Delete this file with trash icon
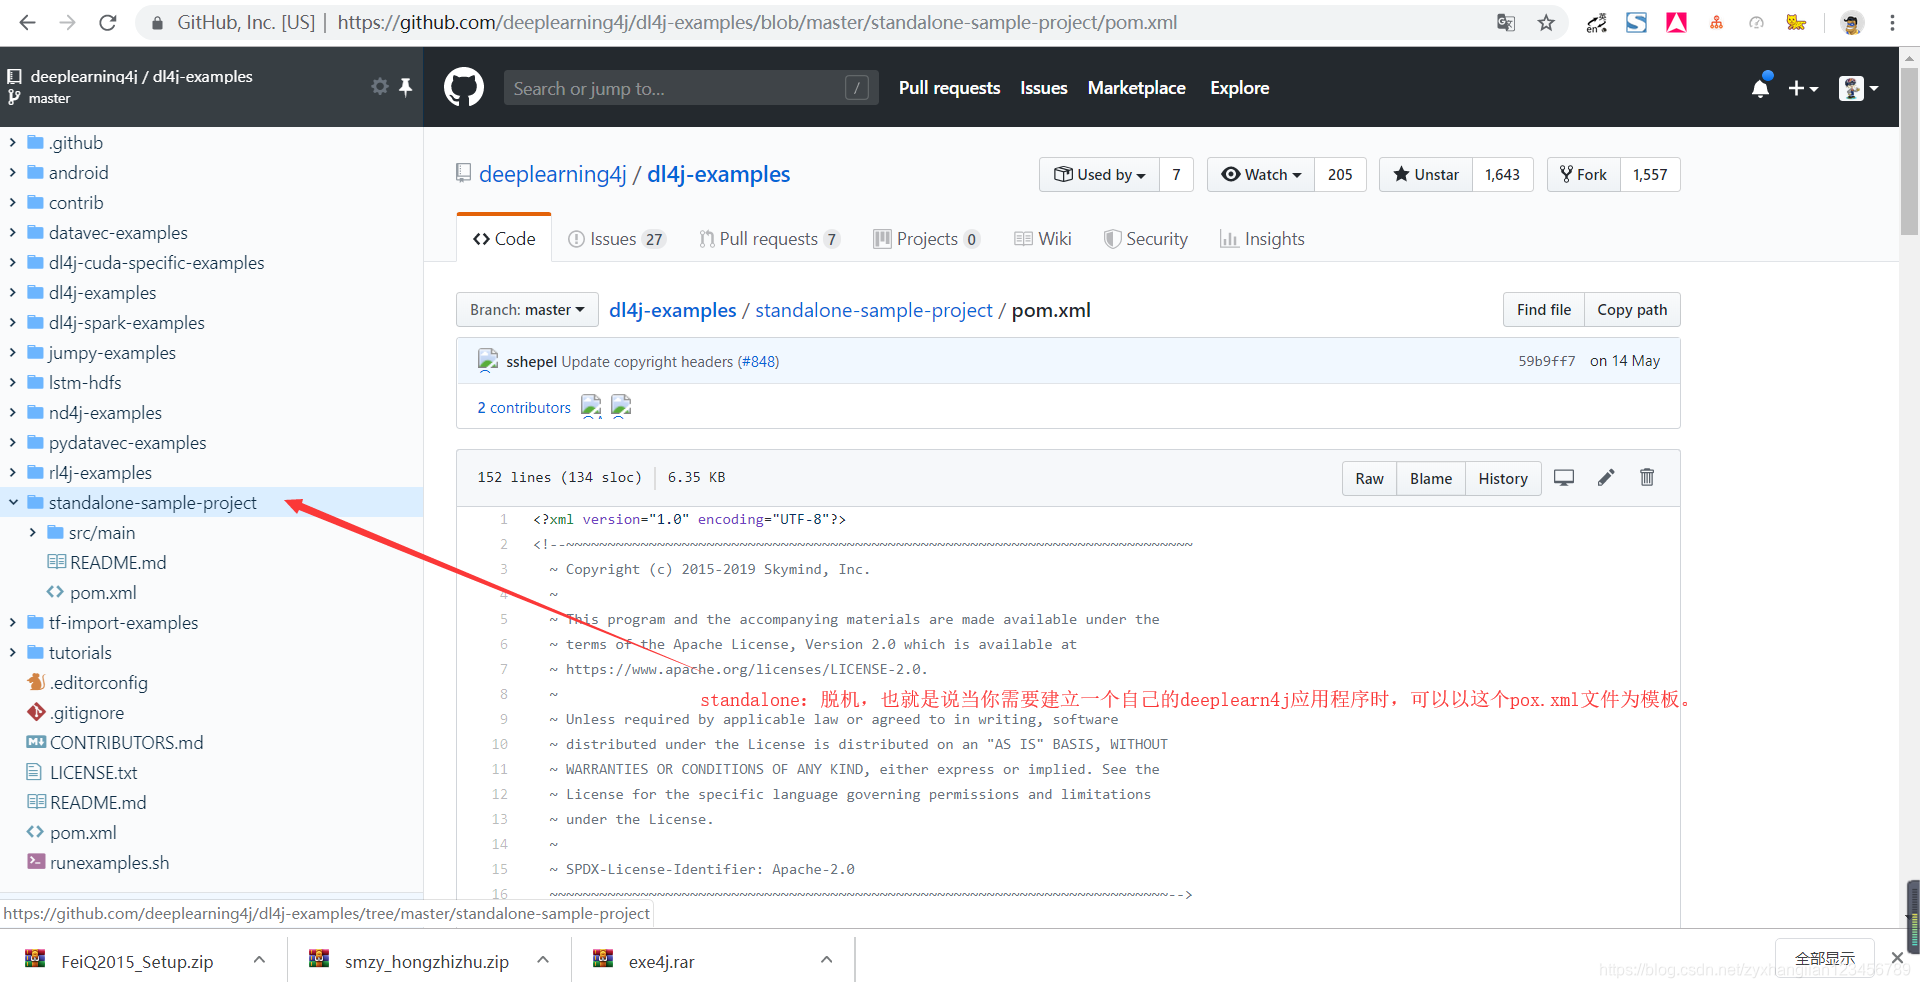 pyautogui.click(x=1647, y=478)
